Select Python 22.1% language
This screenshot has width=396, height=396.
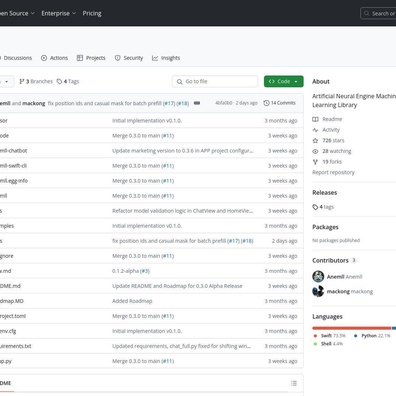pos(372,336)
